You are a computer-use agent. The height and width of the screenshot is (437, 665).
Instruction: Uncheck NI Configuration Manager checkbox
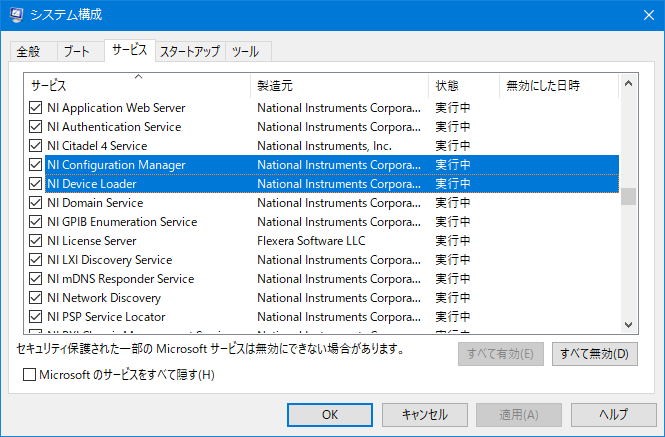pos(36,165)
